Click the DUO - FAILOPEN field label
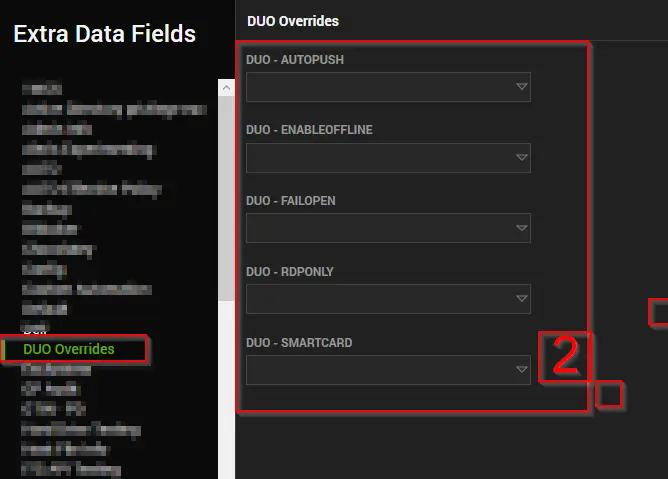The width and height of the screenshot is (668, 479). 291,201
